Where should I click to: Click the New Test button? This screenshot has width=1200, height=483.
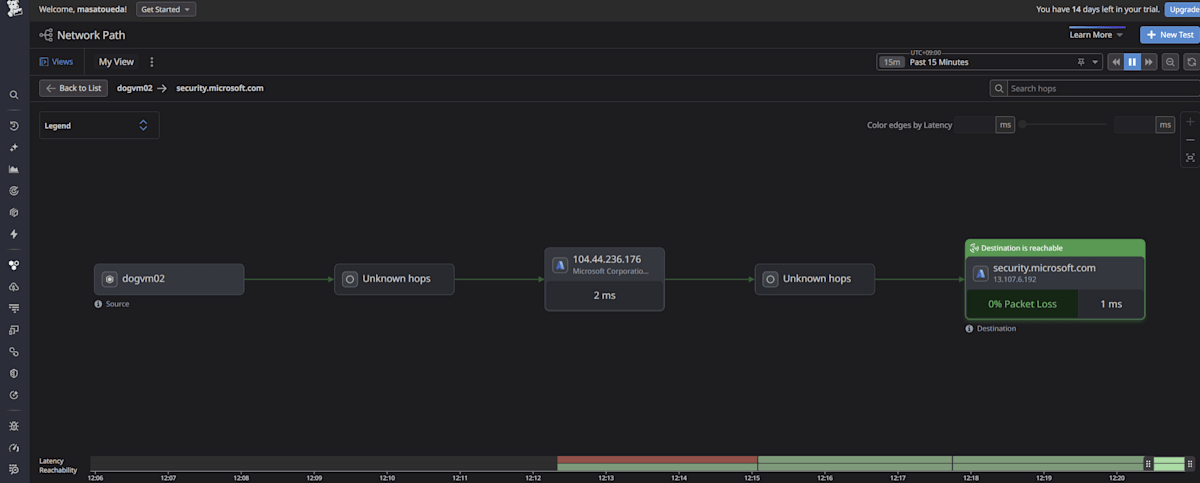(x=1169, y=35)
